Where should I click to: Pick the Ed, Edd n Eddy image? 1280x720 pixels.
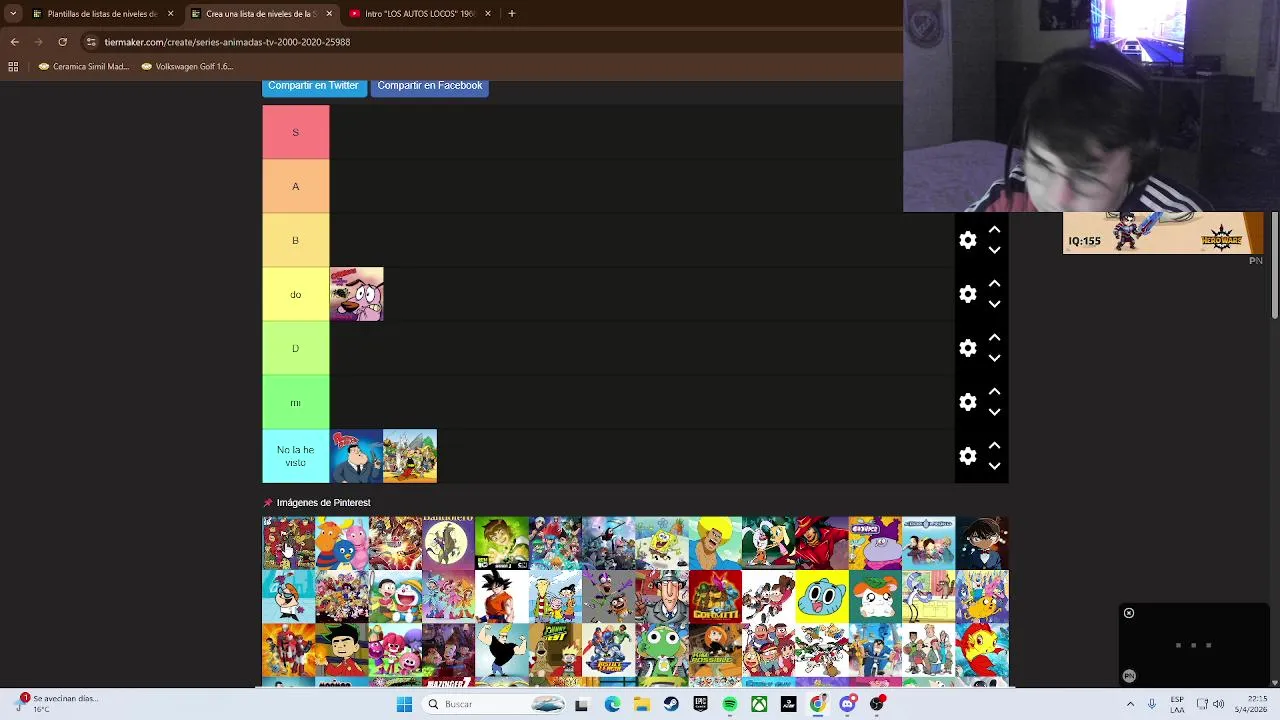[x=555, y=597]
